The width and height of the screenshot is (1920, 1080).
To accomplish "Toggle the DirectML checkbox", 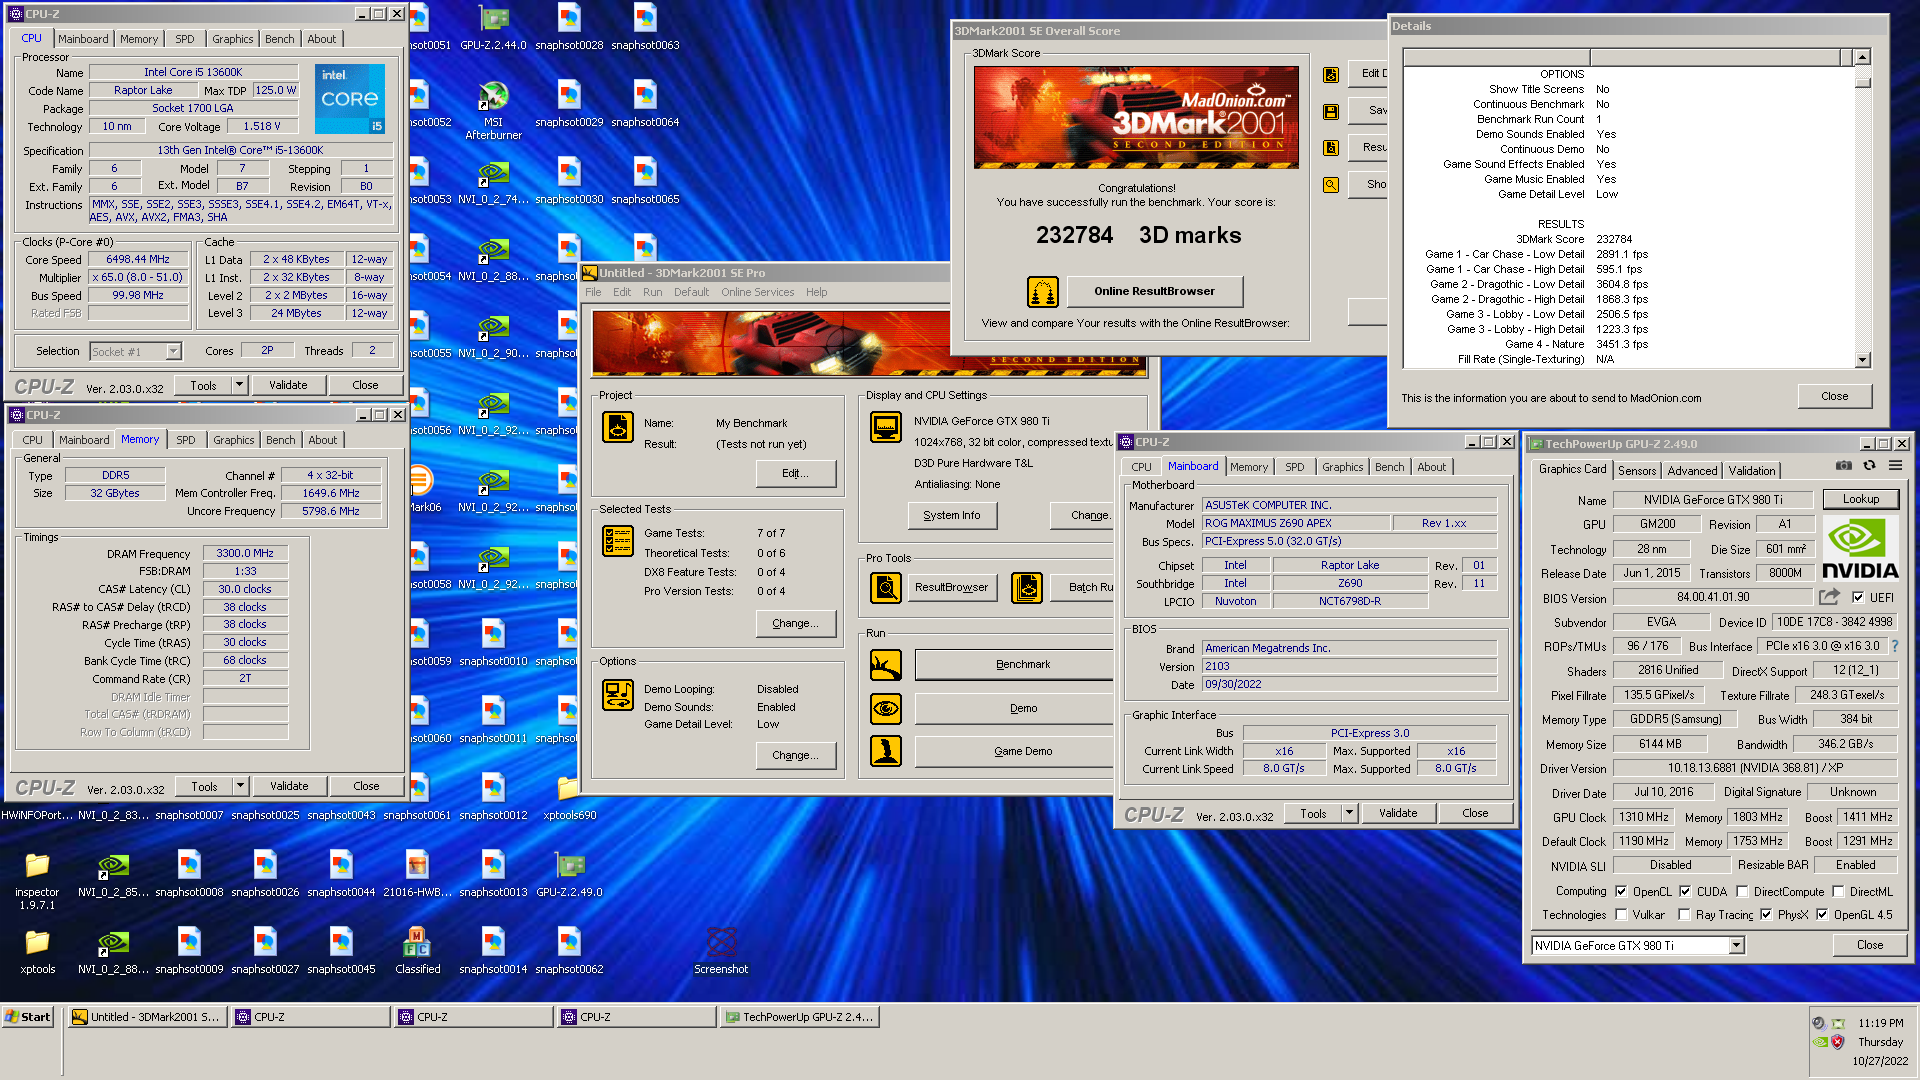I will pos(1838,891).
